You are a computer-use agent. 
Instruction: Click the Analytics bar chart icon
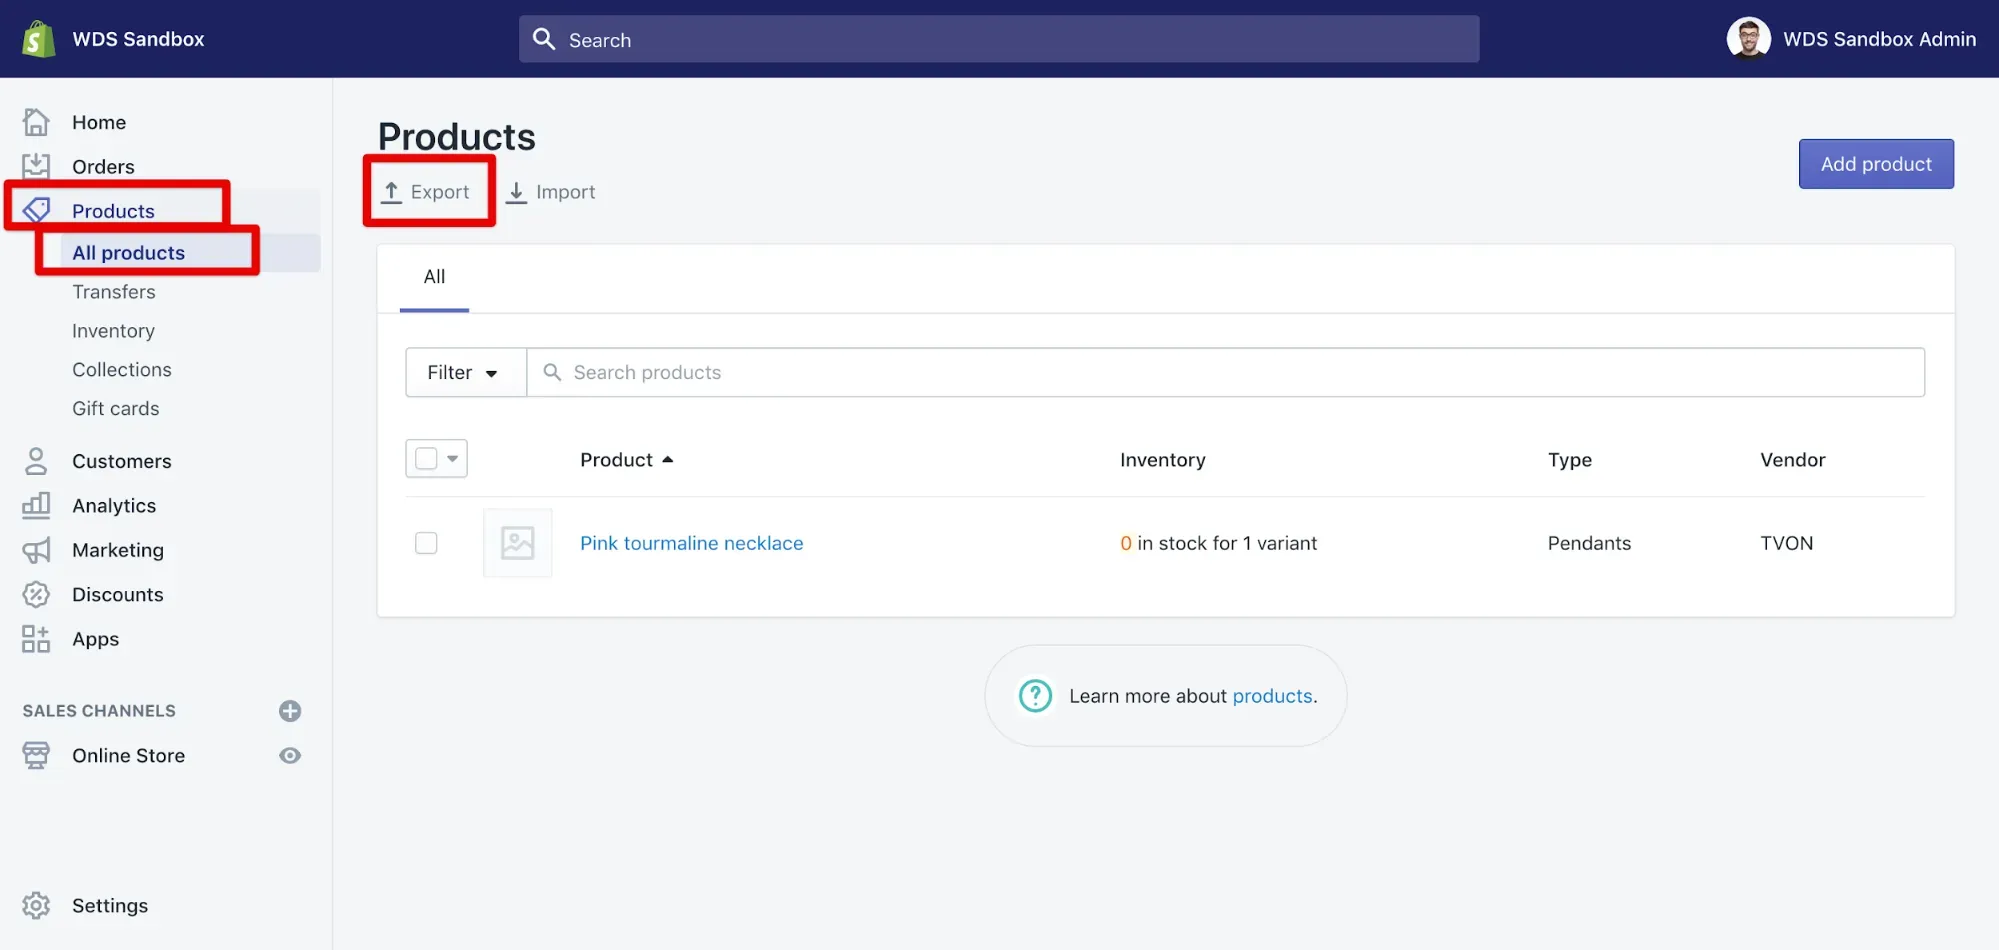pos(36,505)
